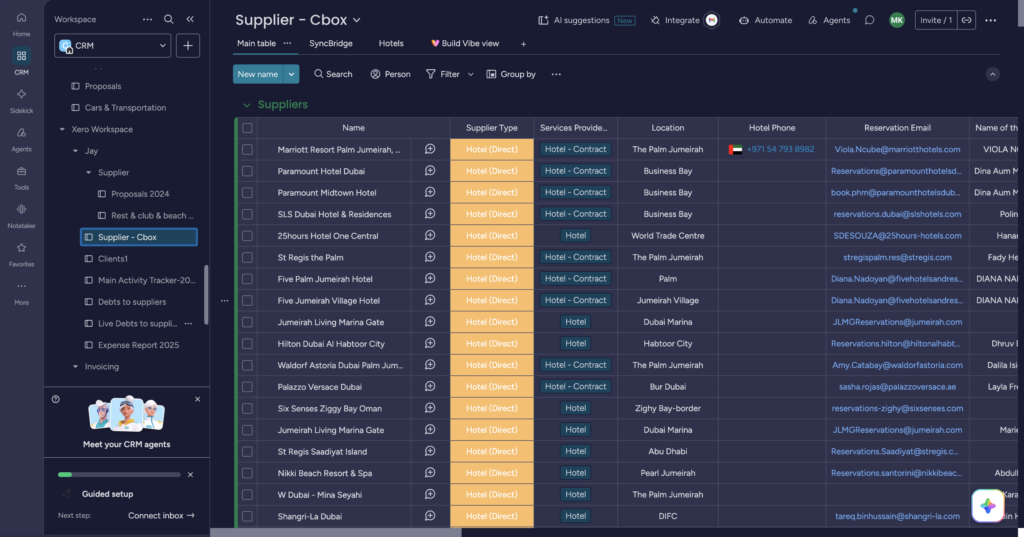This screenshot has width=1024, height=537.
Task: Open Integrate menu
Action: click(x=684, y=20)
